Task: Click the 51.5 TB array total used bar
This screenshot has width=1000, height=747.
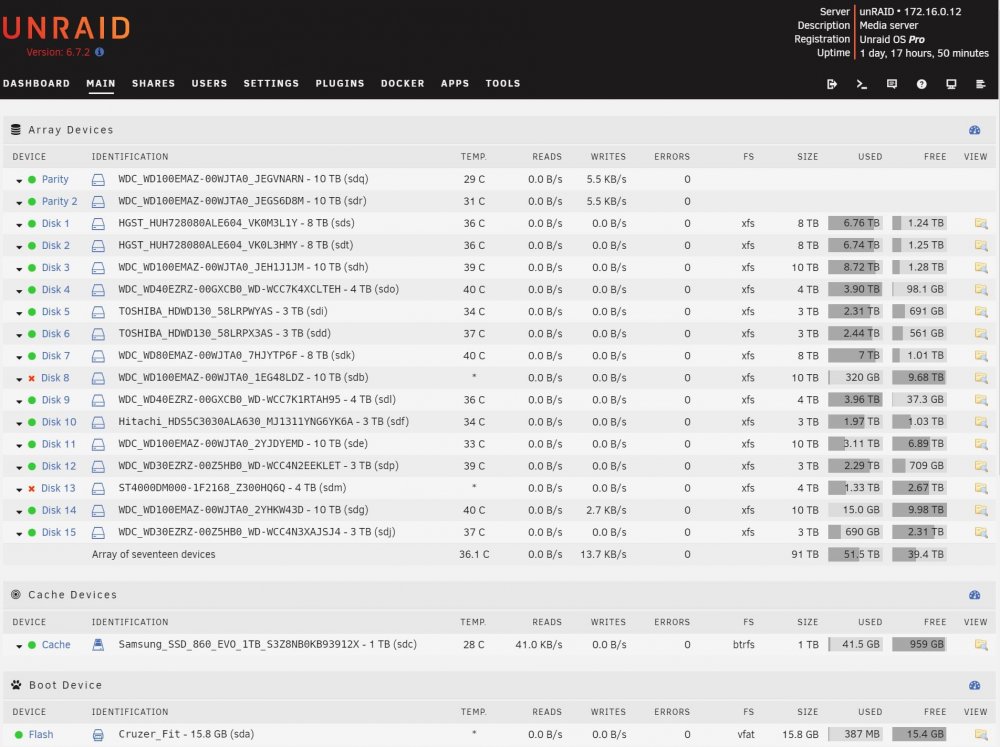Action: click(855, 554)
